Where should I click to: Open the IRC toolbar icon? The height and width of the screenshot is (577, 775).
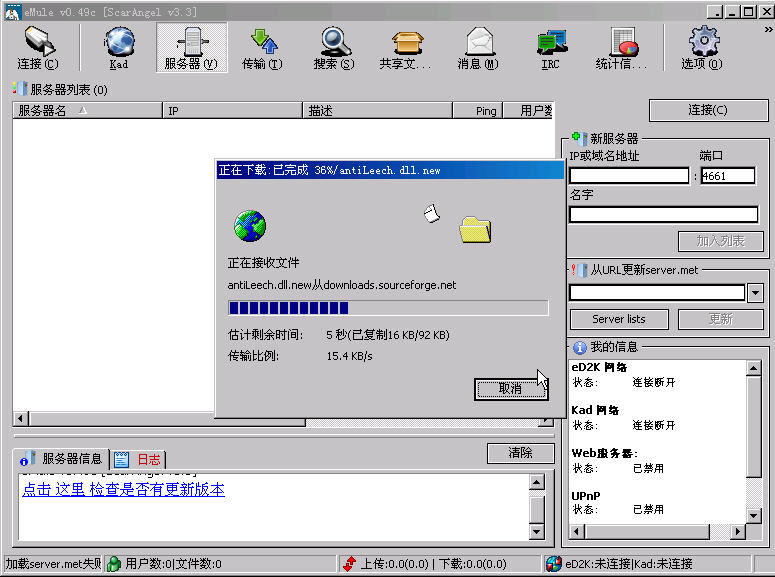550,48
